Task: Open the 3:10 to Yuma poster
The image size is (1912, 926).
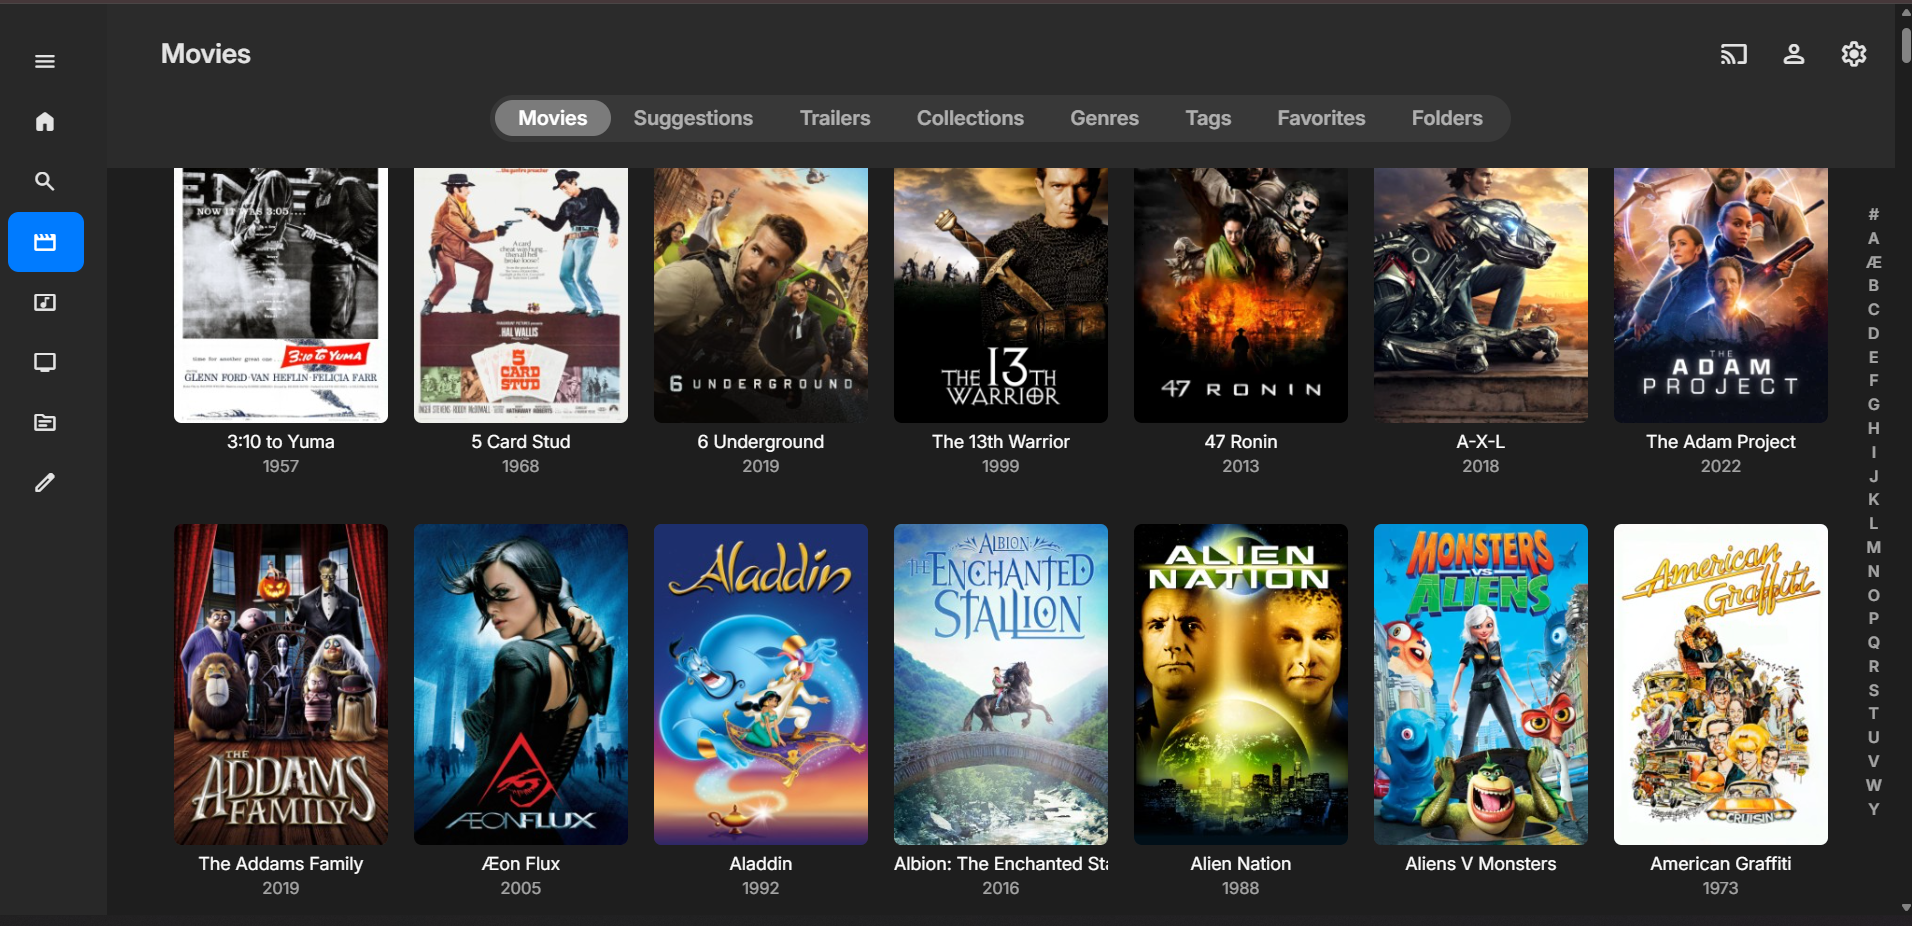Action: (281, 295)
